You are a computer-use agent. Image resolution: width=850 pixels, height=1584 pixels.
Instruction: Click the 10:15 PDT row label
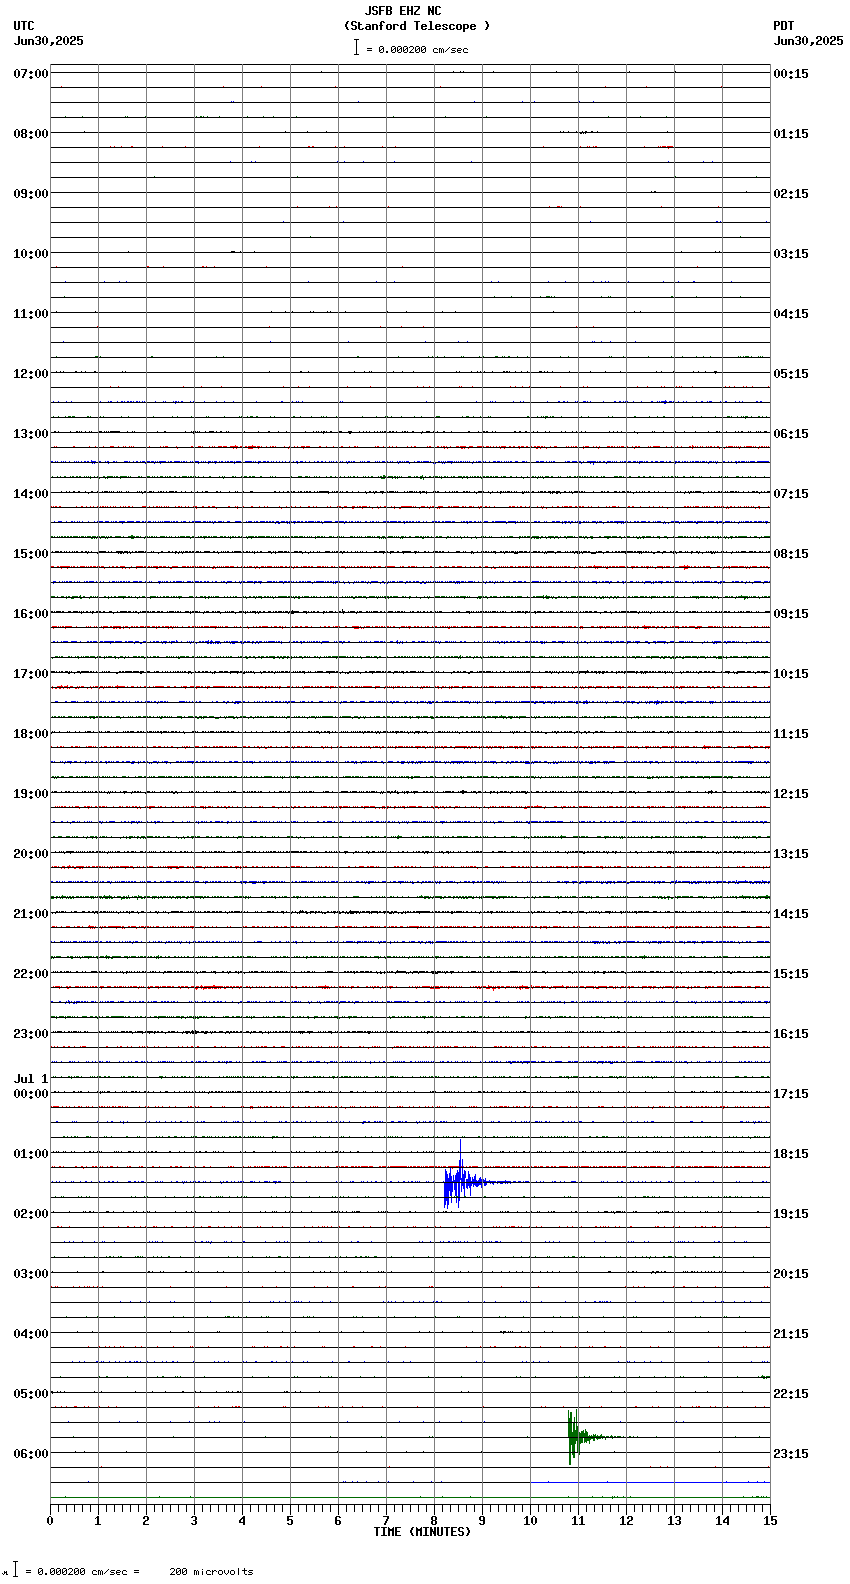tap(791, 674)
